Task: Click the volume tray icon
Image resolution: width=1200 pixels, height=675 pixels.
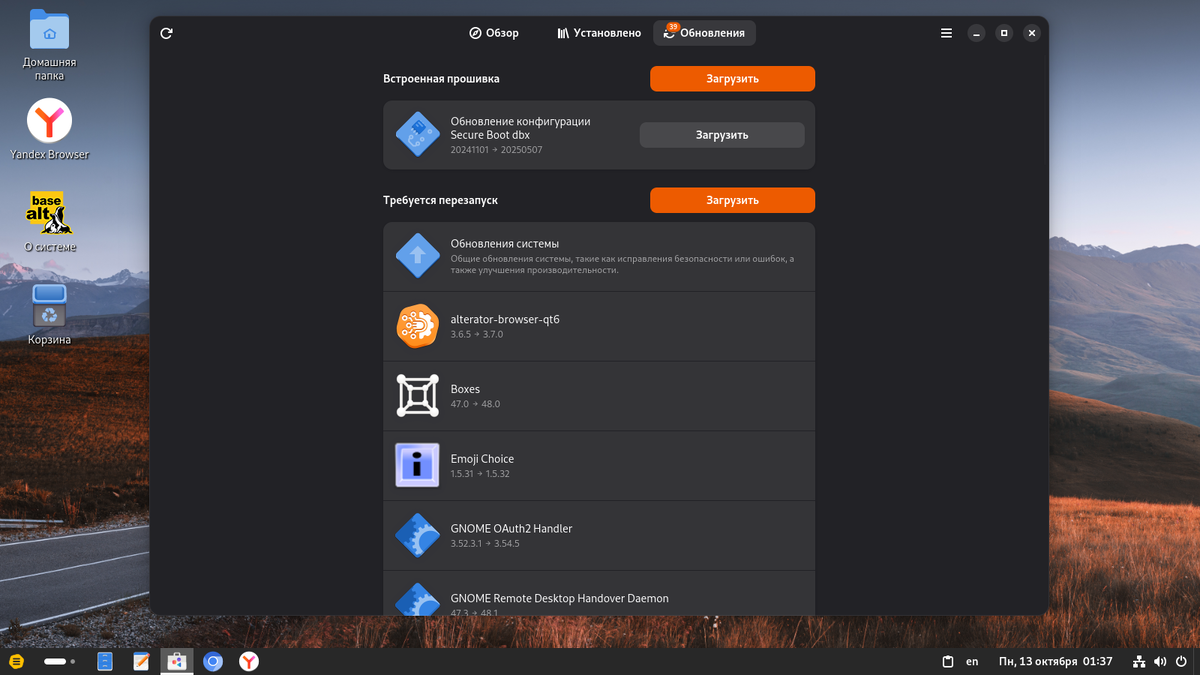Action: [1160, 662]
